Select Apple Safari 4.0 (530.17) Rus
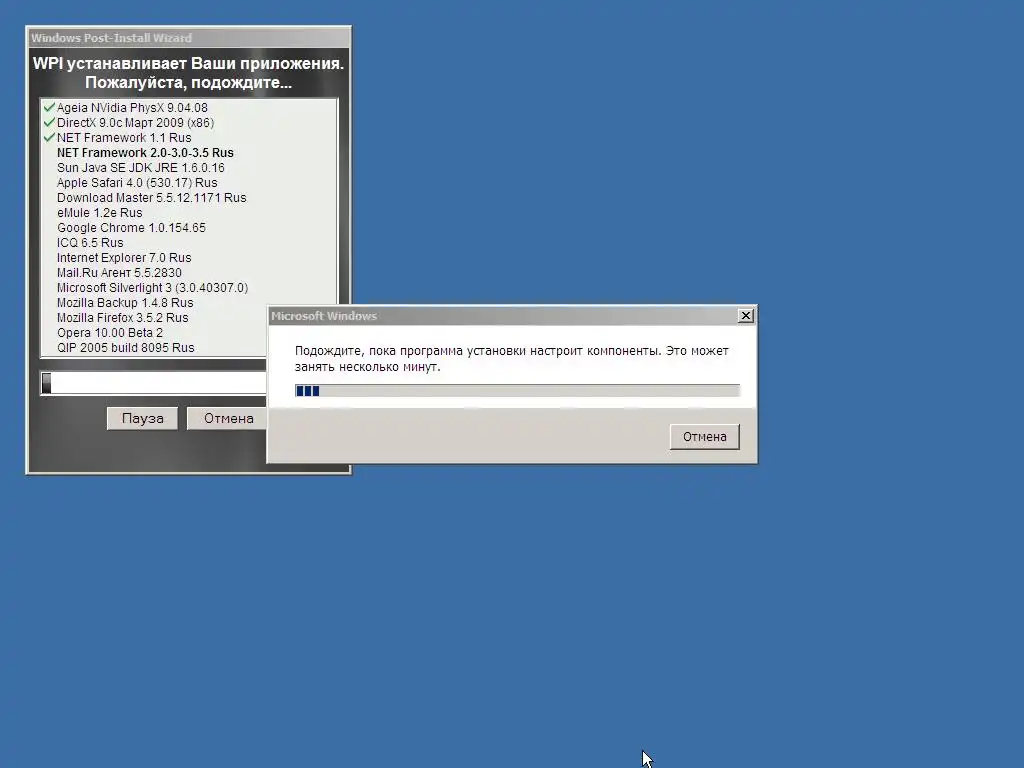This screenshot has width=1024, height=768. pyautogui.click(x=137, y=183)
